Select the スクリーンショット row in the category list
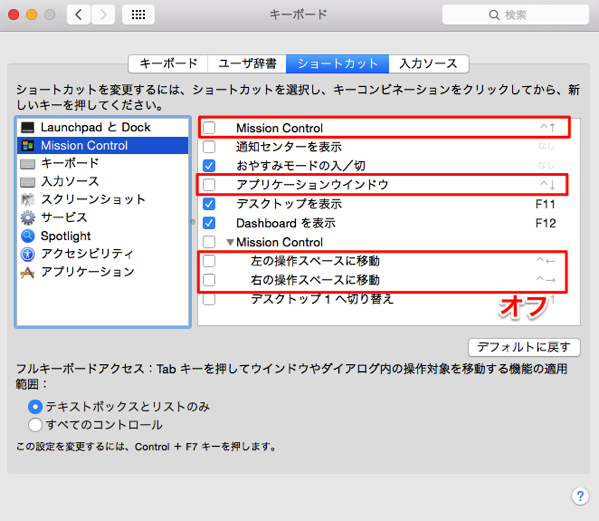The width and height of the screenshot is (599, 521). (x=103, y=200)
